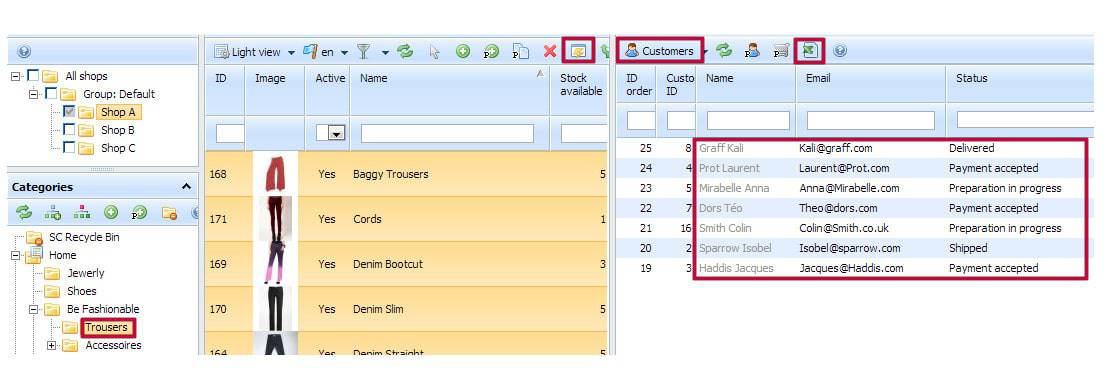Open the help icon above shops tree
Viewport: 1105px width, 383px height.
[25, 51]
